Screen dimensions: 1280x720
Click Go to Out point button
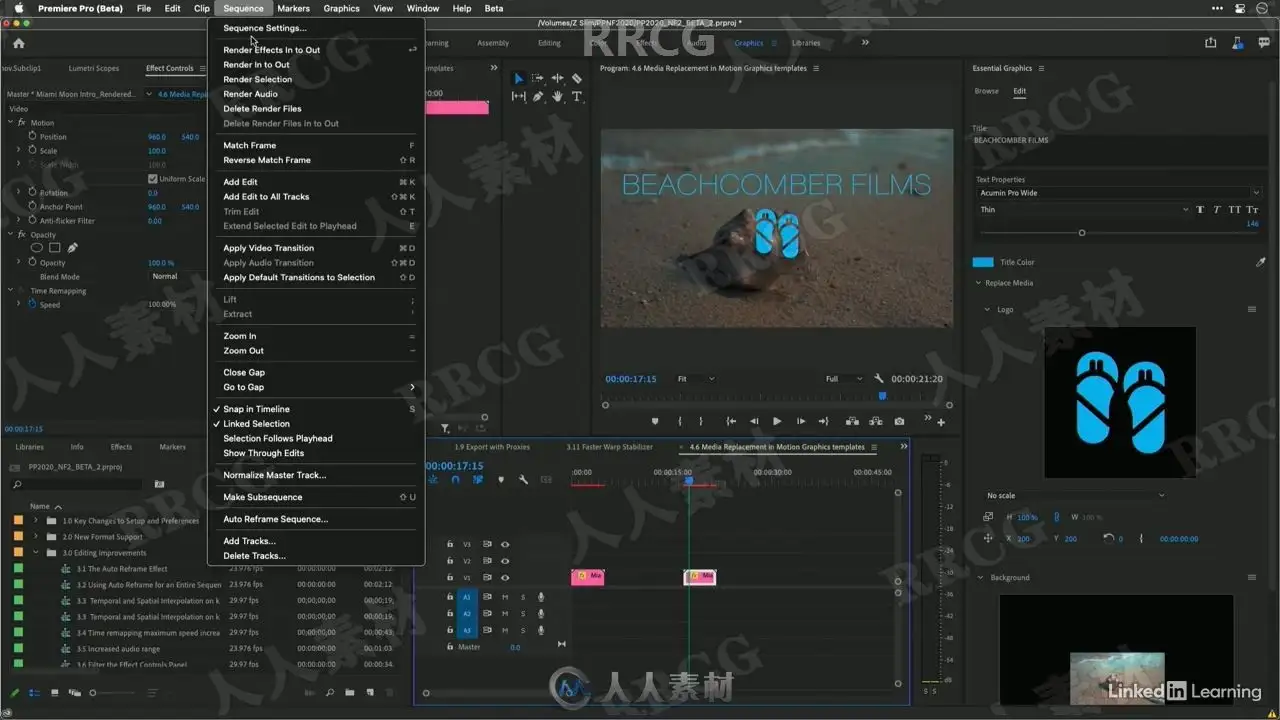tap(824, 421)
